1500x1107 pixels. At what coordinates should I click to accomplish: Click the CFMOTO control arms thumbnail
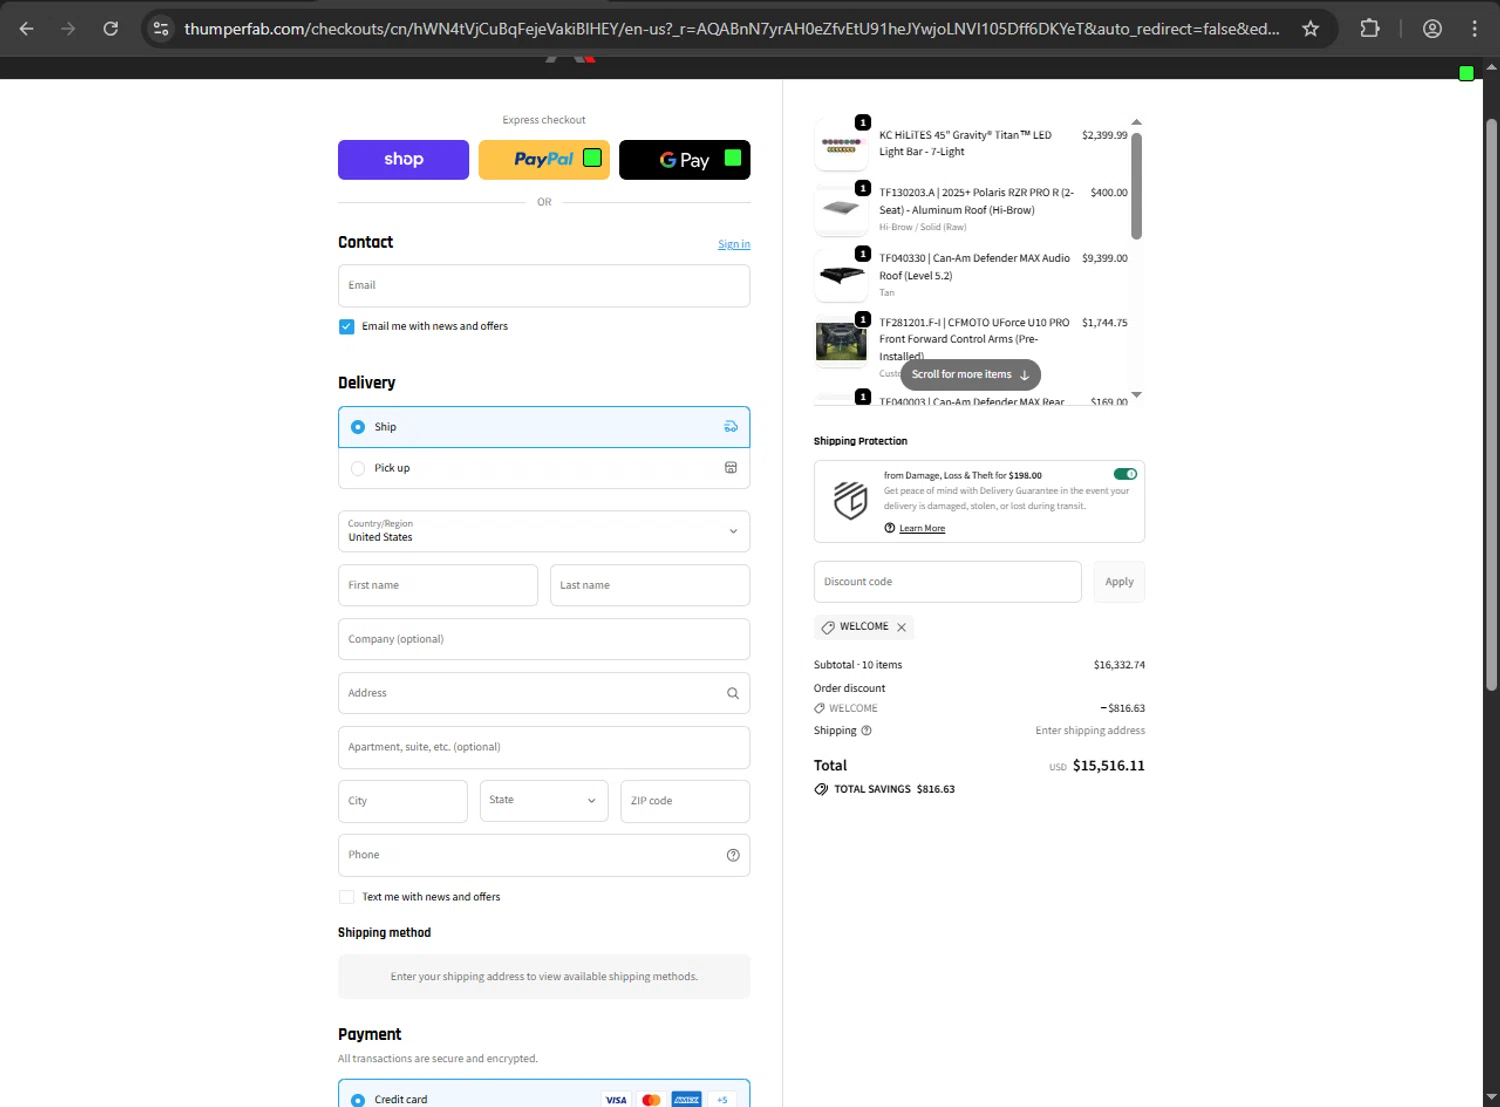[x=841, y=341]
